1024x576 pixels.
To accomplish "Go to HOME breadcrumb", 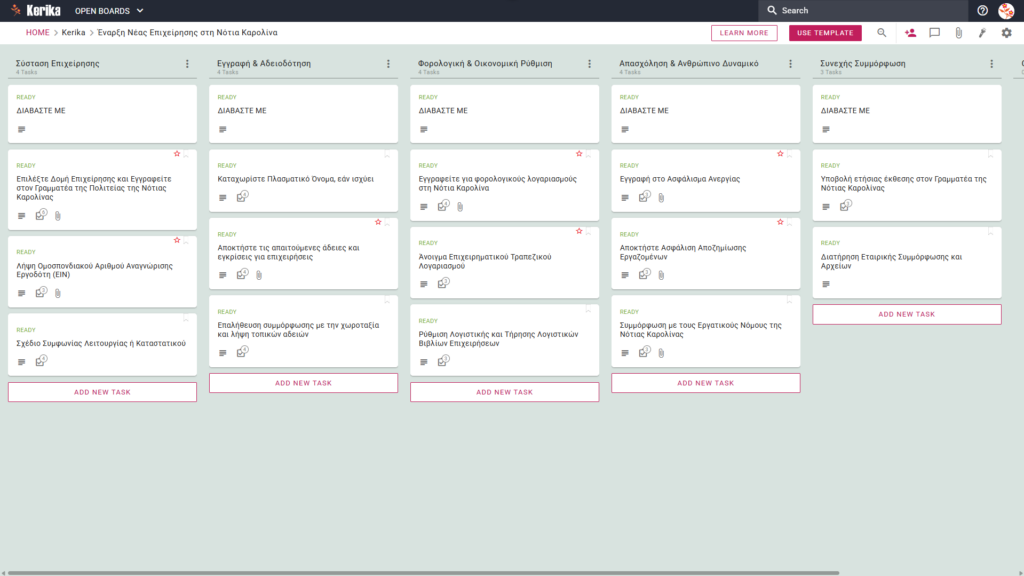I will (x=37, y=33).
